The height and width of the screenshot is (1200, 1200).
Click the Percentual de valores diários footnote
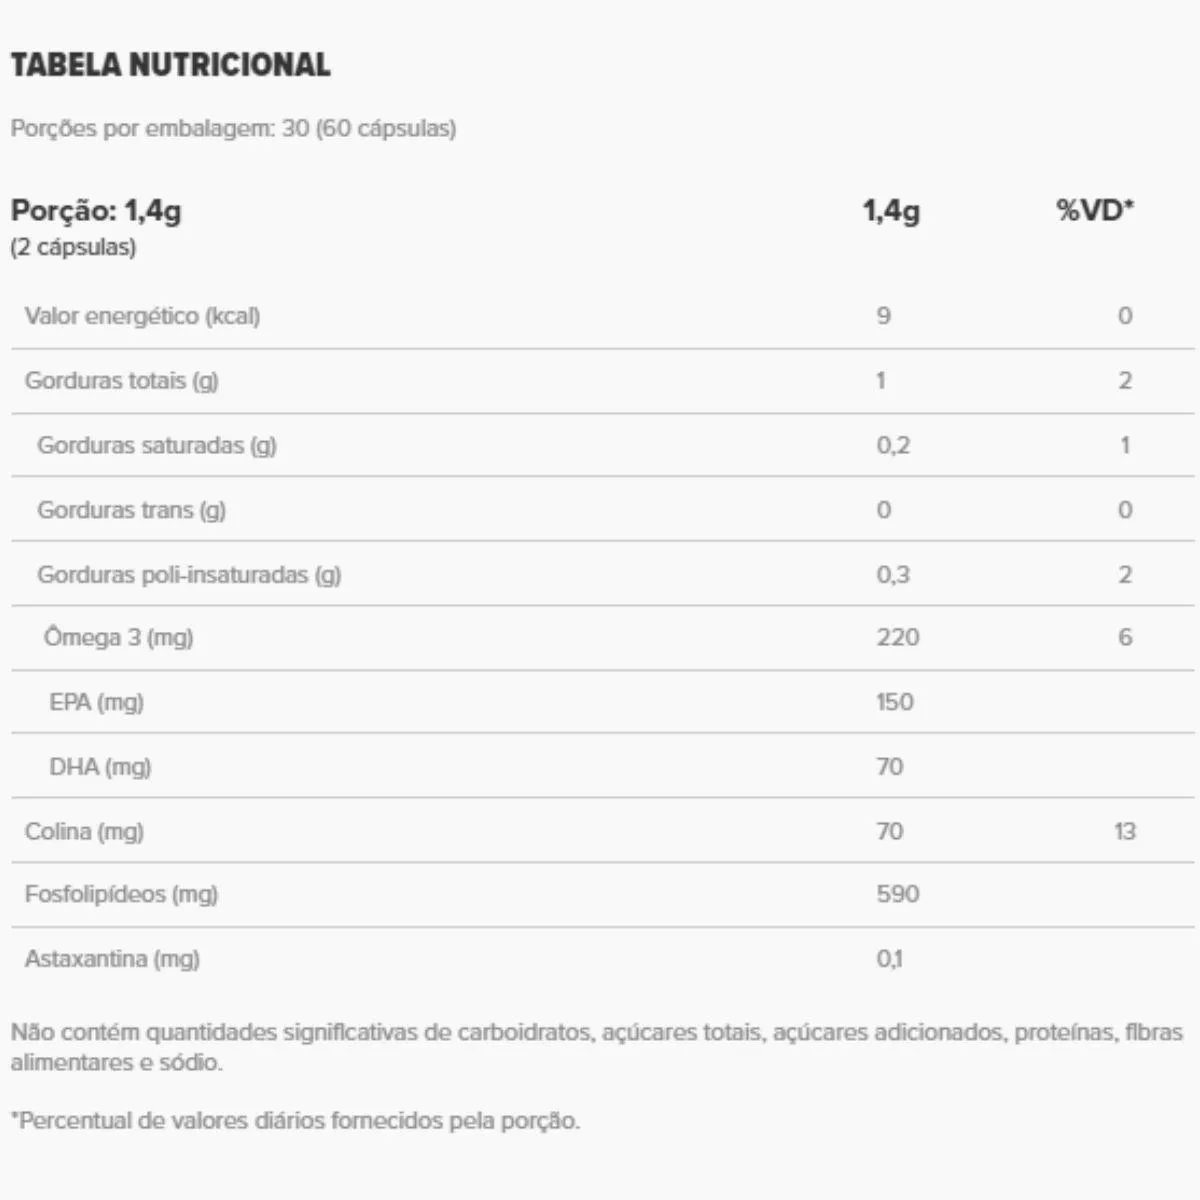click(295, 1121)
